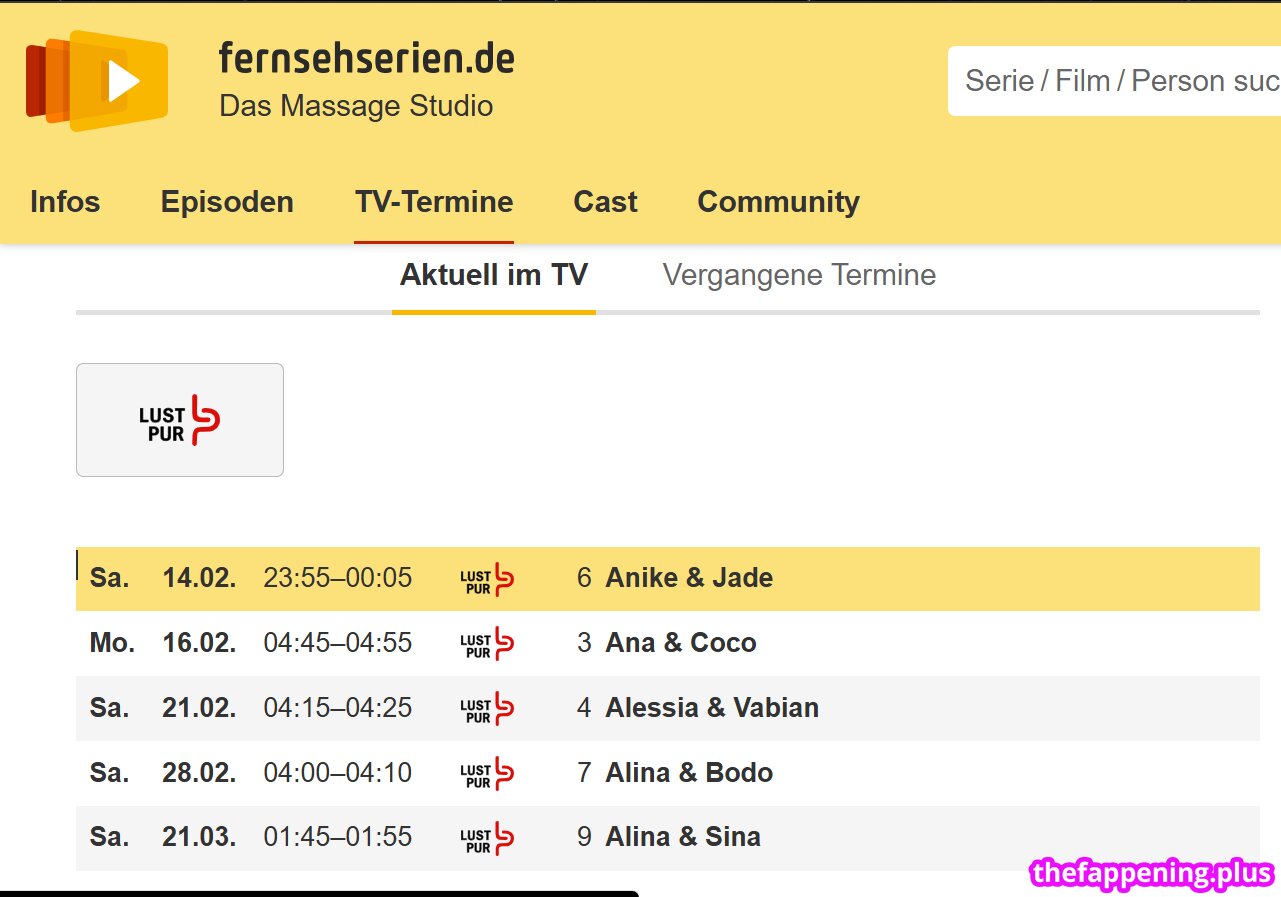
Task: Switch to the Episoden tab
Action: 227,202
